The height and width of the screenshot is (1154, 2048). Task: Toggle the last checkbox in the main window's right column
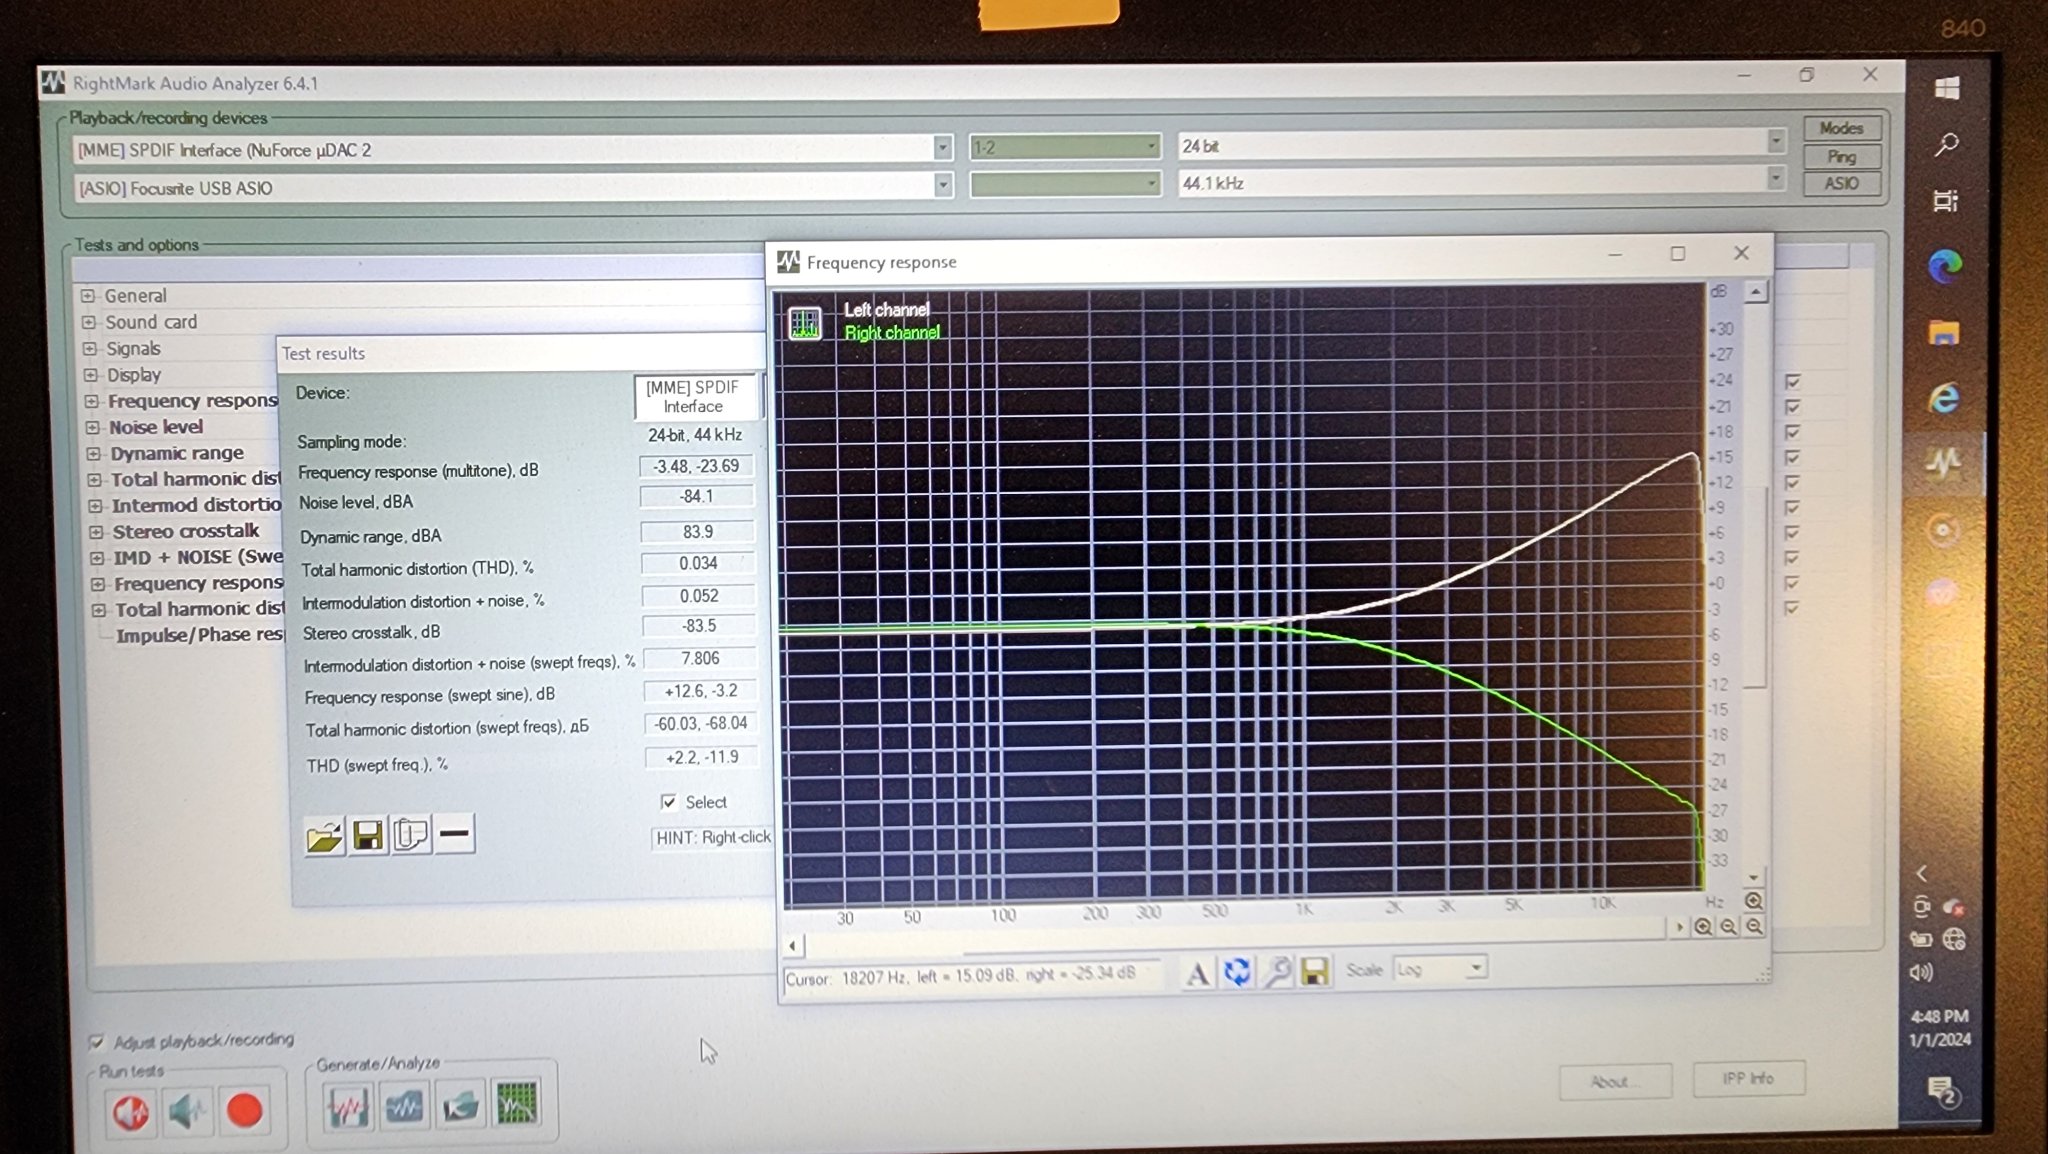click(x=1792, y=607)
